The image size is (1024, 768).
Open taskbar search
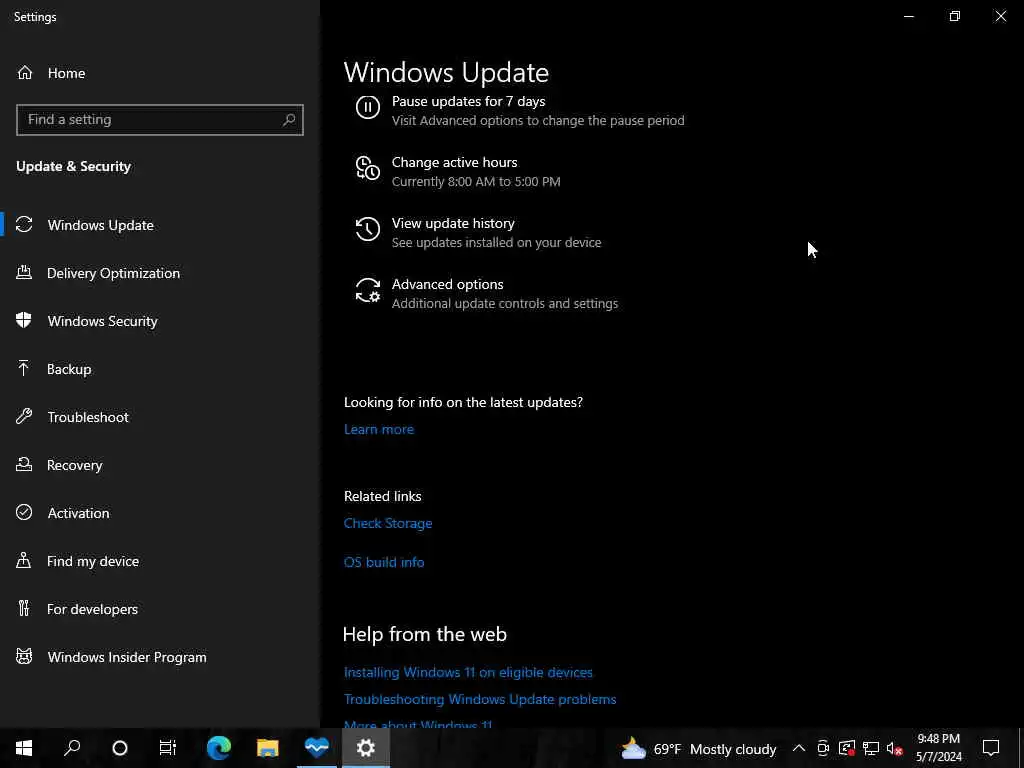72,748
